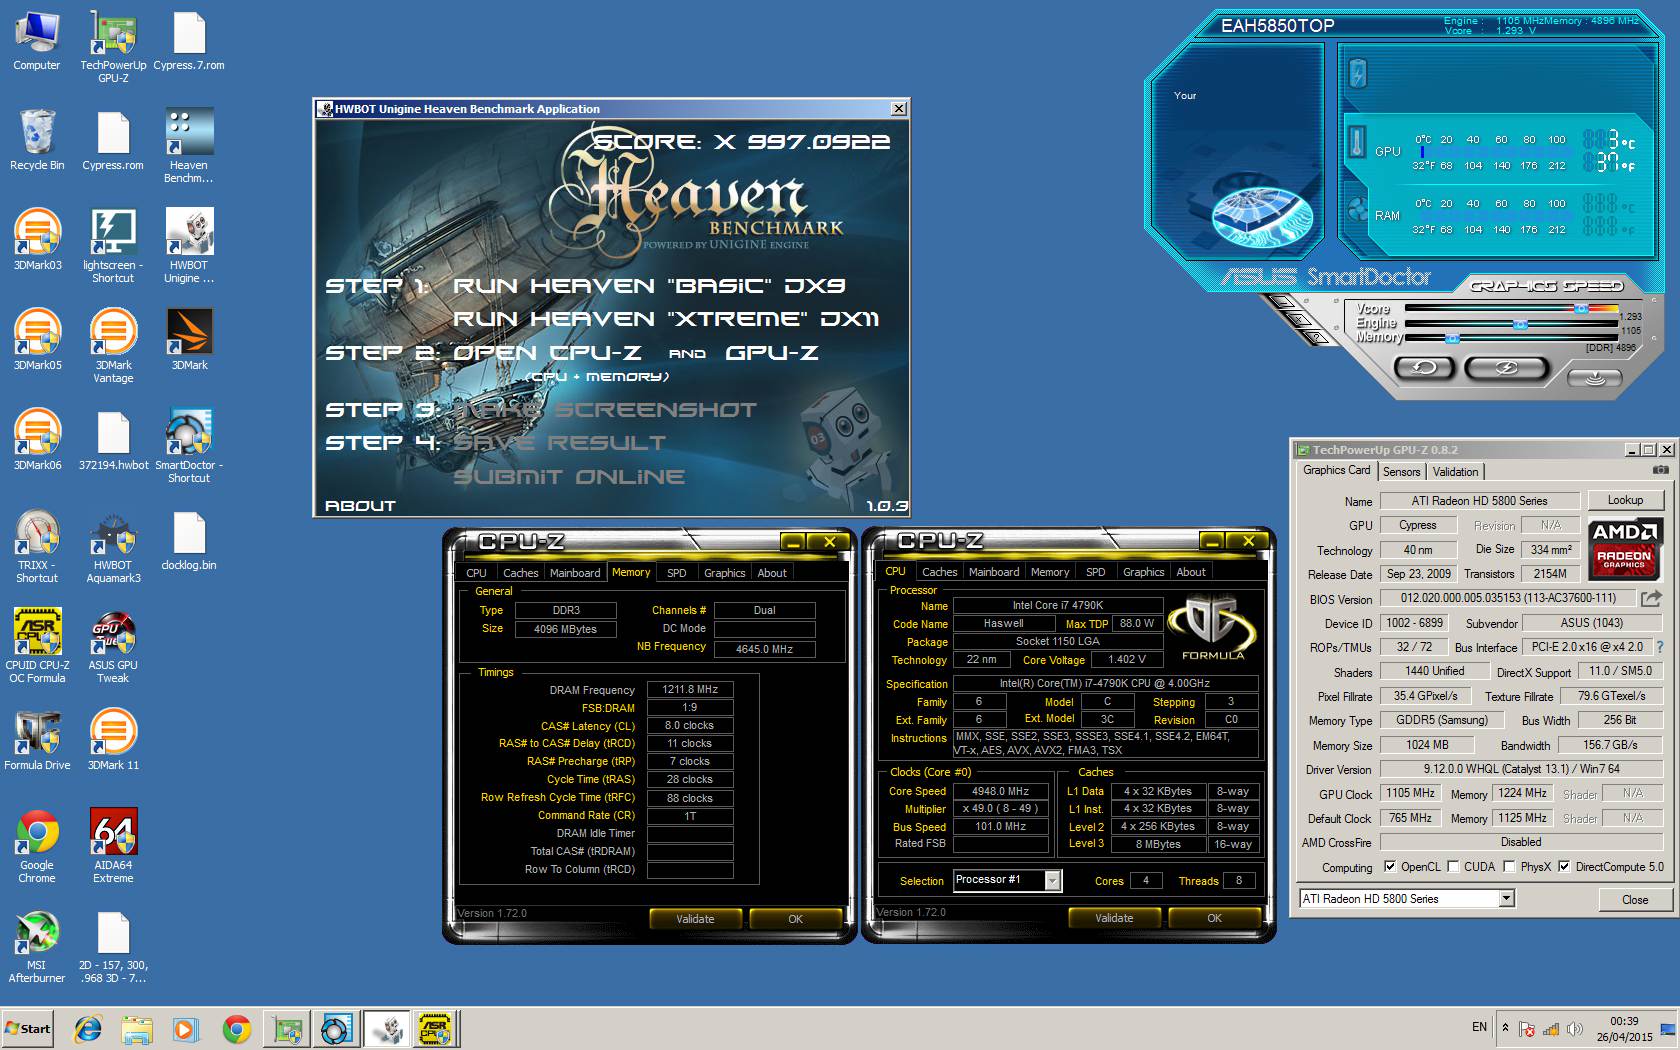Click the Bus Interface question mark in GPU-Z
This screenshot has height=1050, width=1680.
[1660, 647]
